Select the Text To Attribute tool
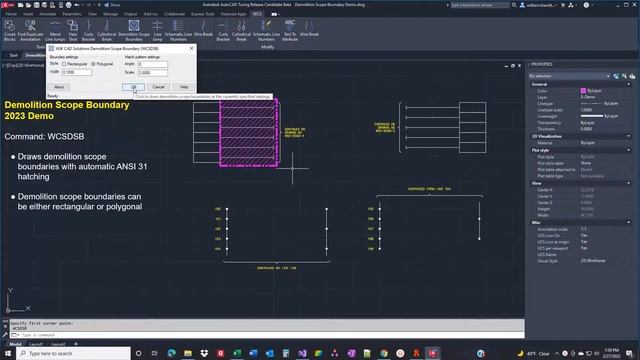 coord(290,30)
